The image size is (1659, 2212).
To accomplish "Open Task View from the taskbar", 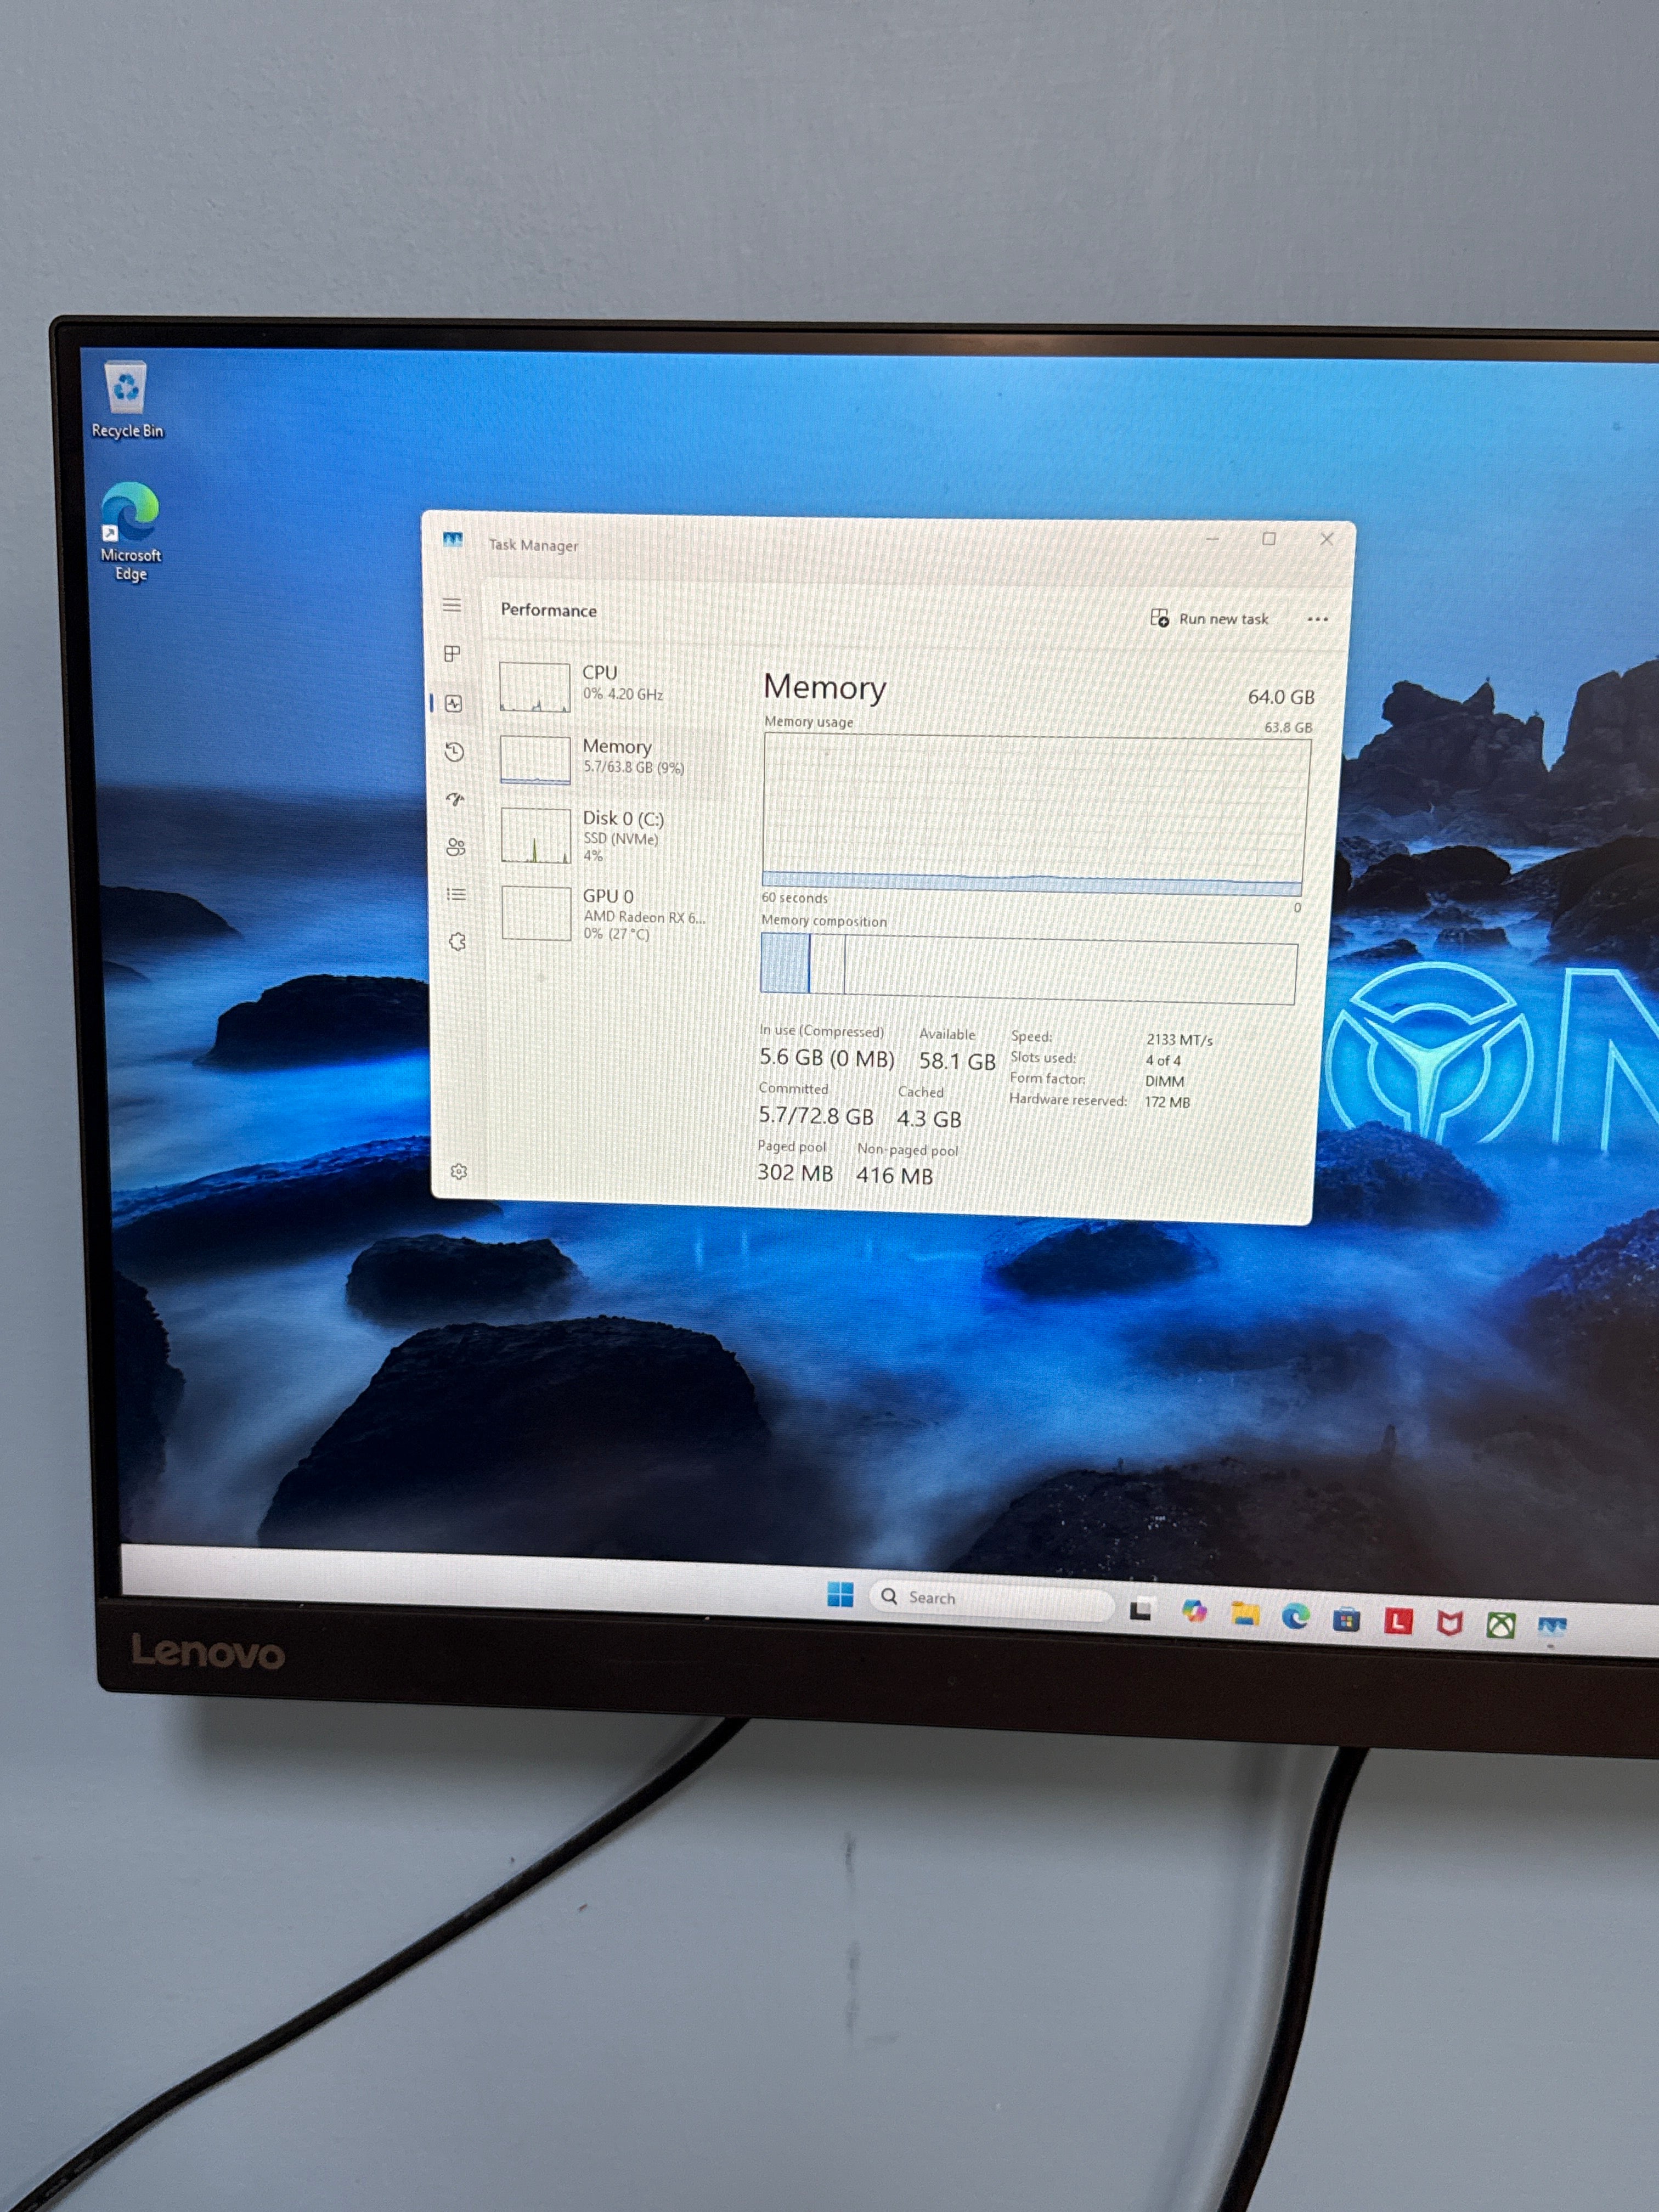I will click(1141, 1609).
